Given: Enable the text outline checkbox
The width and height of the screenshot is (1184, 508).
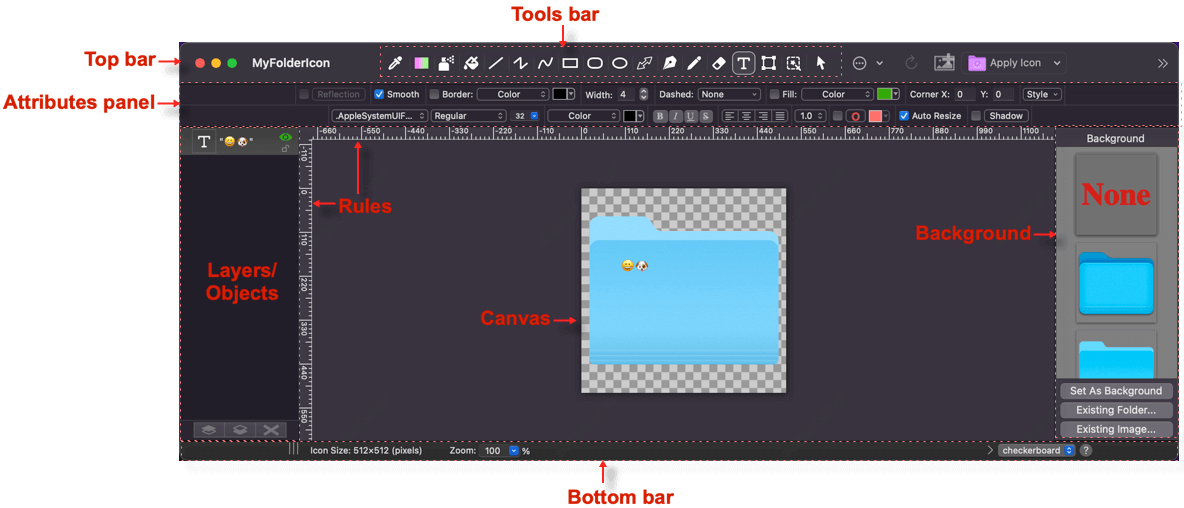Looking at the screenshot, I should tap(837, 116).
